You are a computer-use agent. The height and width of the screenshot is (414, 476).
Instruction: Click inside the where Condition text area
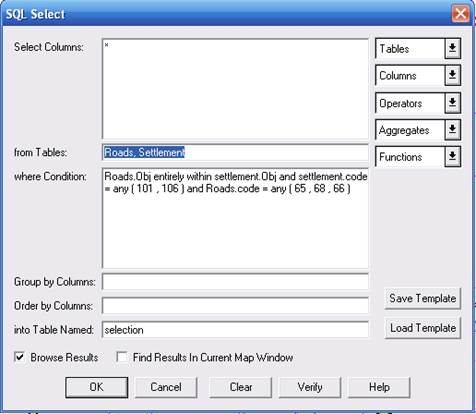235,218
